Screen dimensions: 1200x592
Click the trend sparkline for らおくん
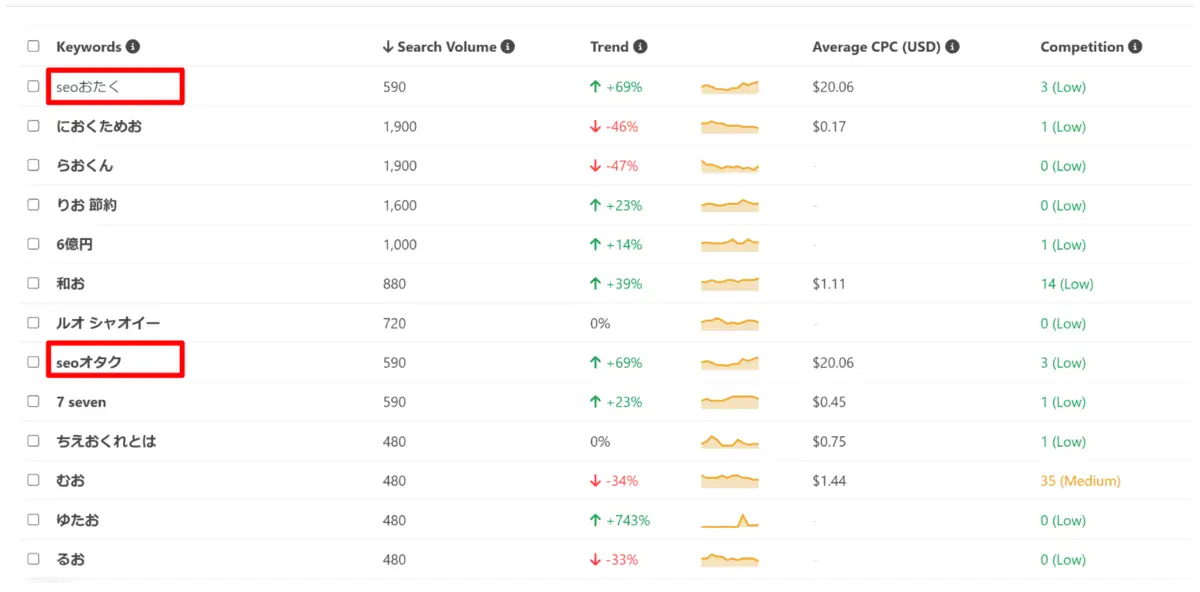[730, 166]
